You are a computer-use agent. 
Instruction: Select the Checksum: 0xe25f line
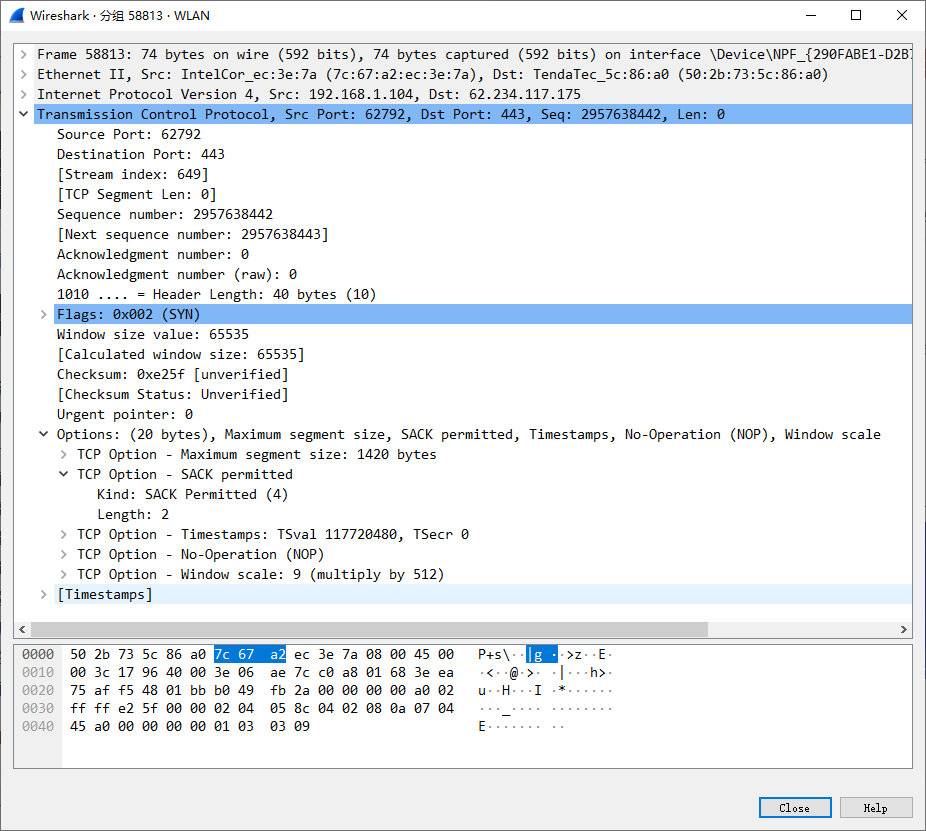172,374
